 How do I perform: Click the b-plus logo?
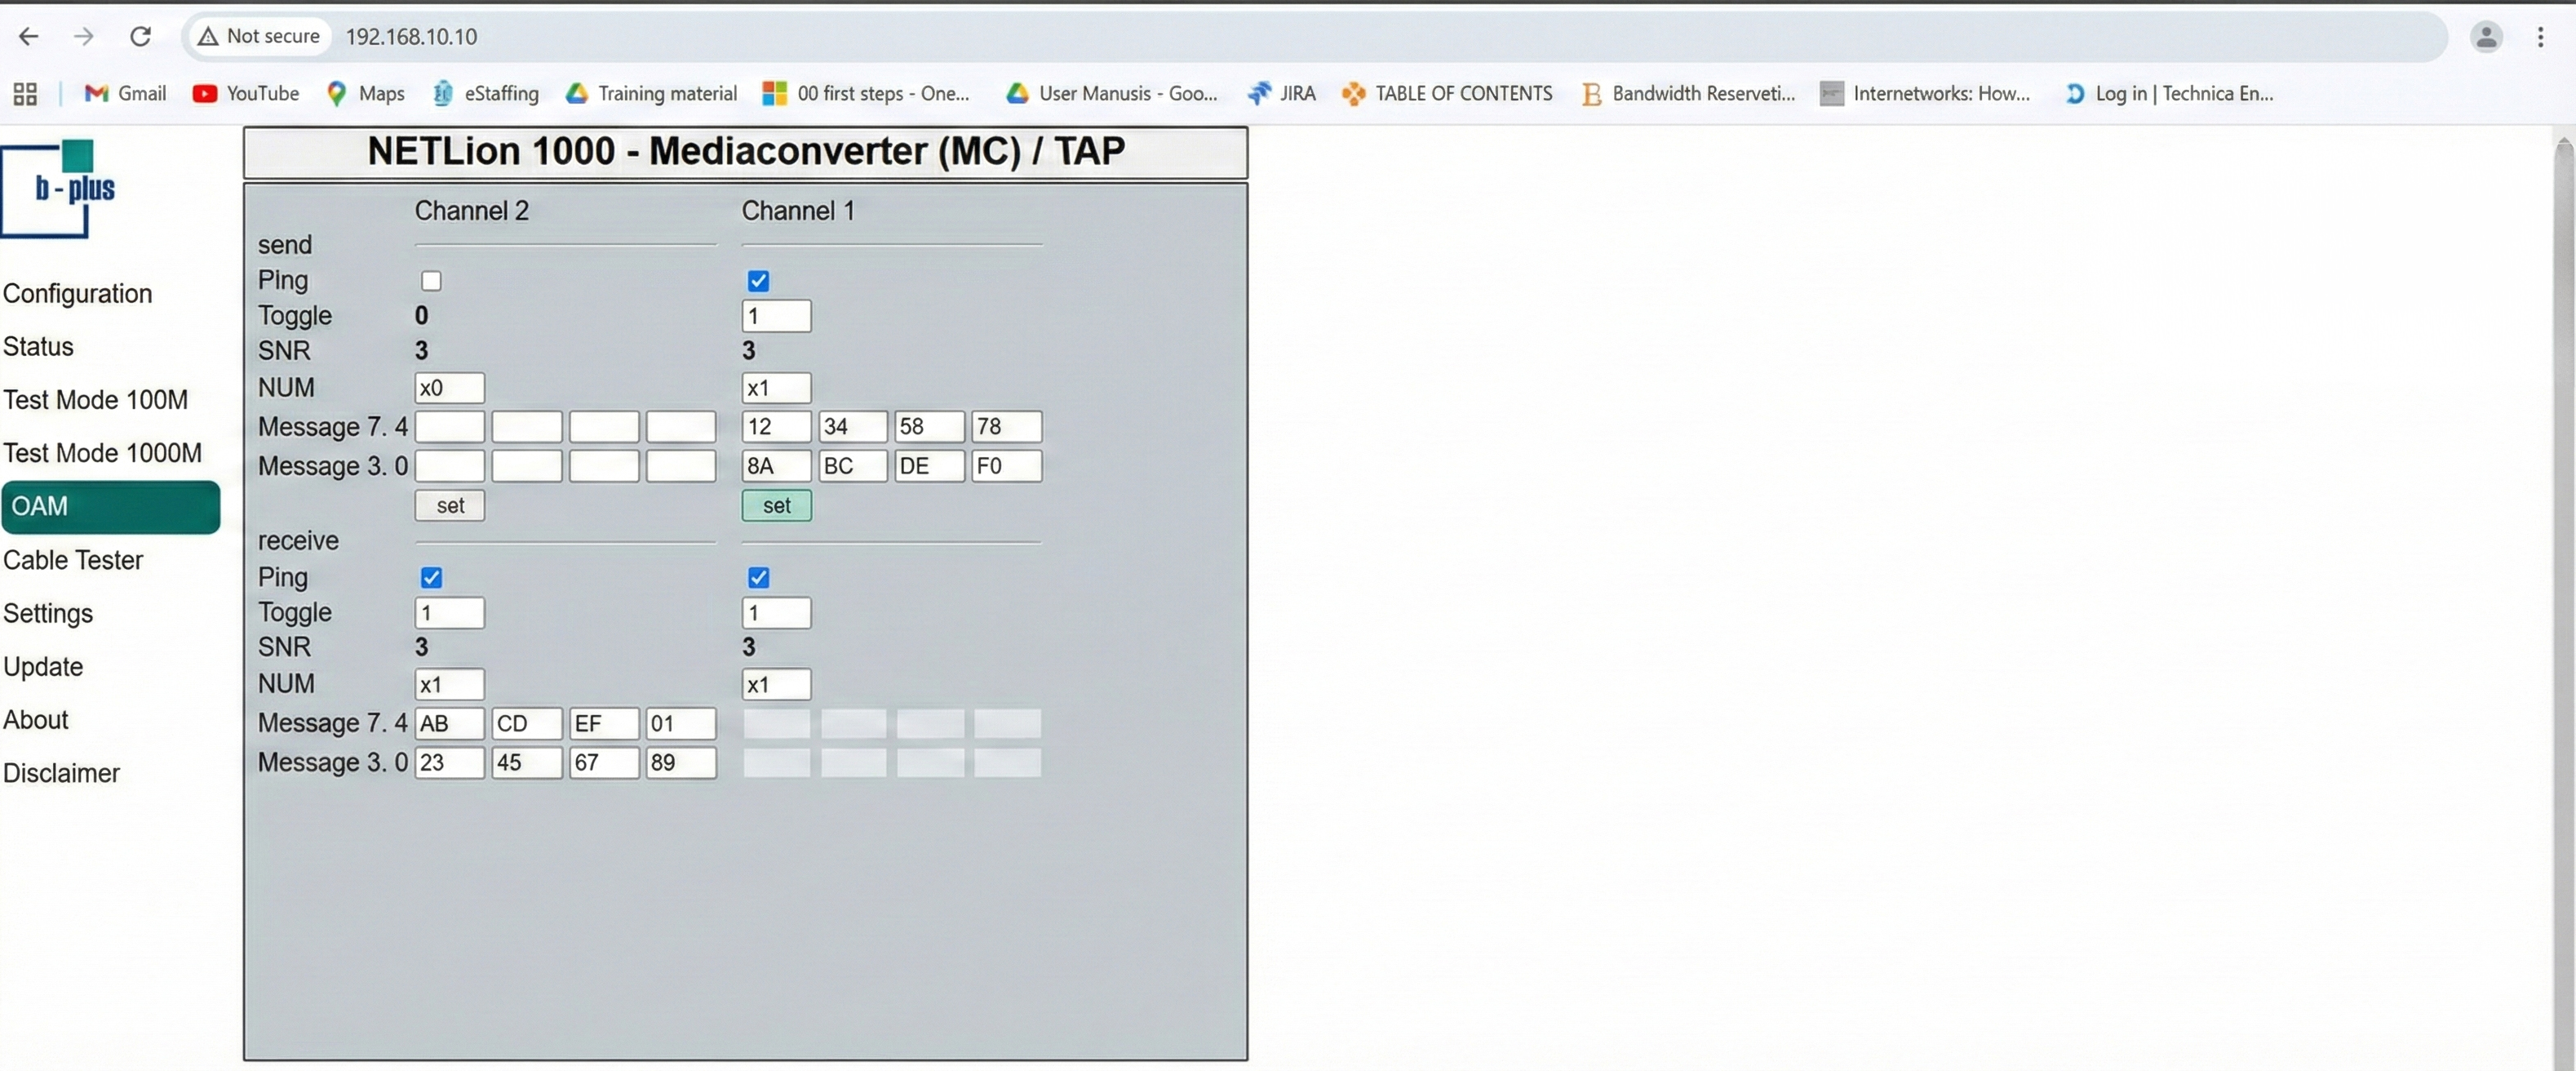(x=60, y=188)
